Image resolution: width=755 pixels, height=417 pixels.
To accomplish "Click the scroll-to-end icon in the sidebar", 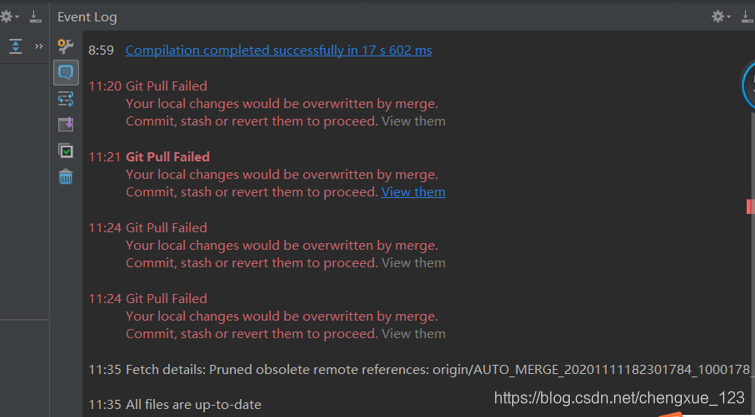I will pos(65,124).
